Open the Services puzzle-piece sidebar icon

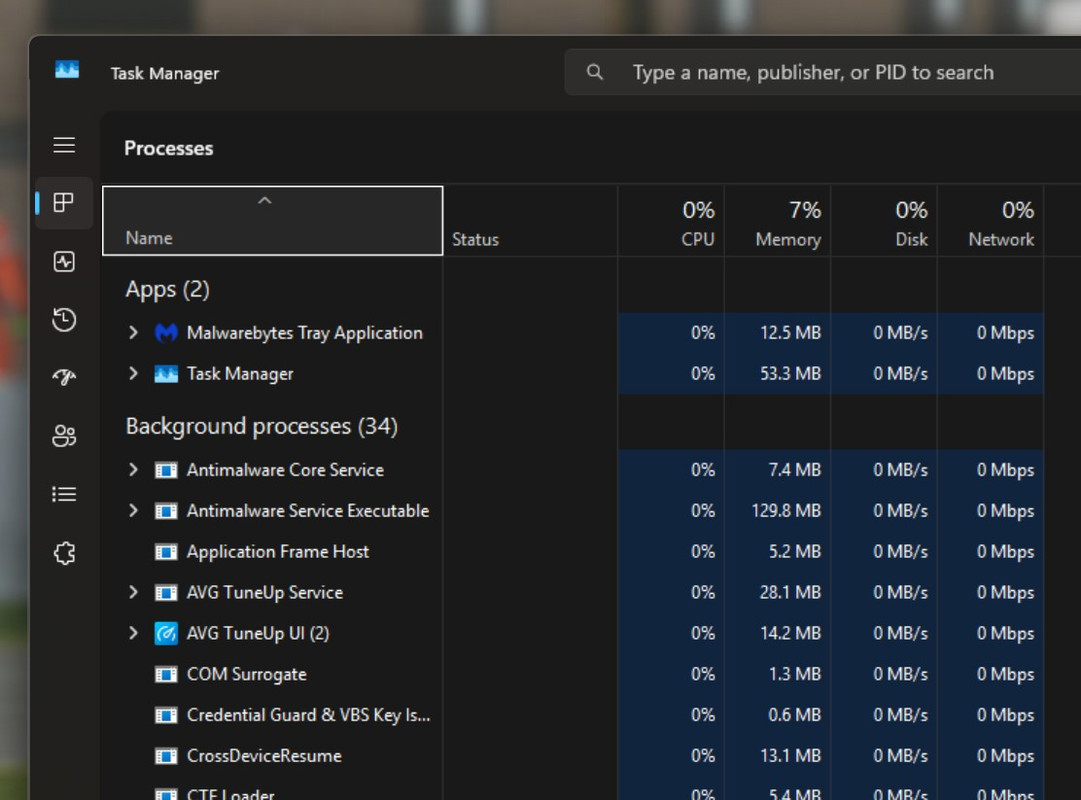pyautogui.click(x=64, y=553)
